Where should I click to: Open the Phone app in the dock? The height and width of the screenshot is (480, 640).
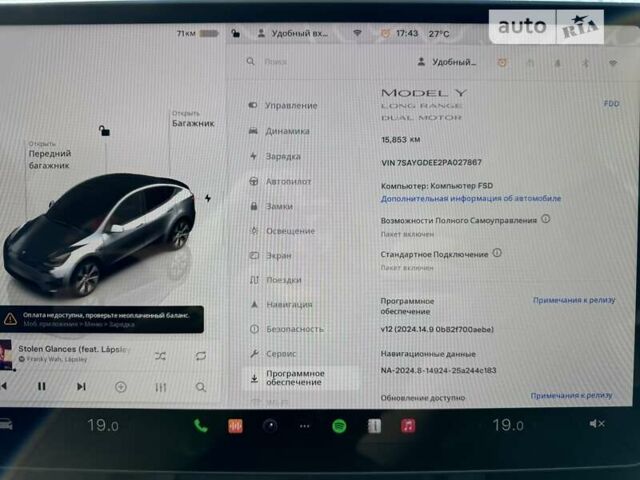[200, 426]
